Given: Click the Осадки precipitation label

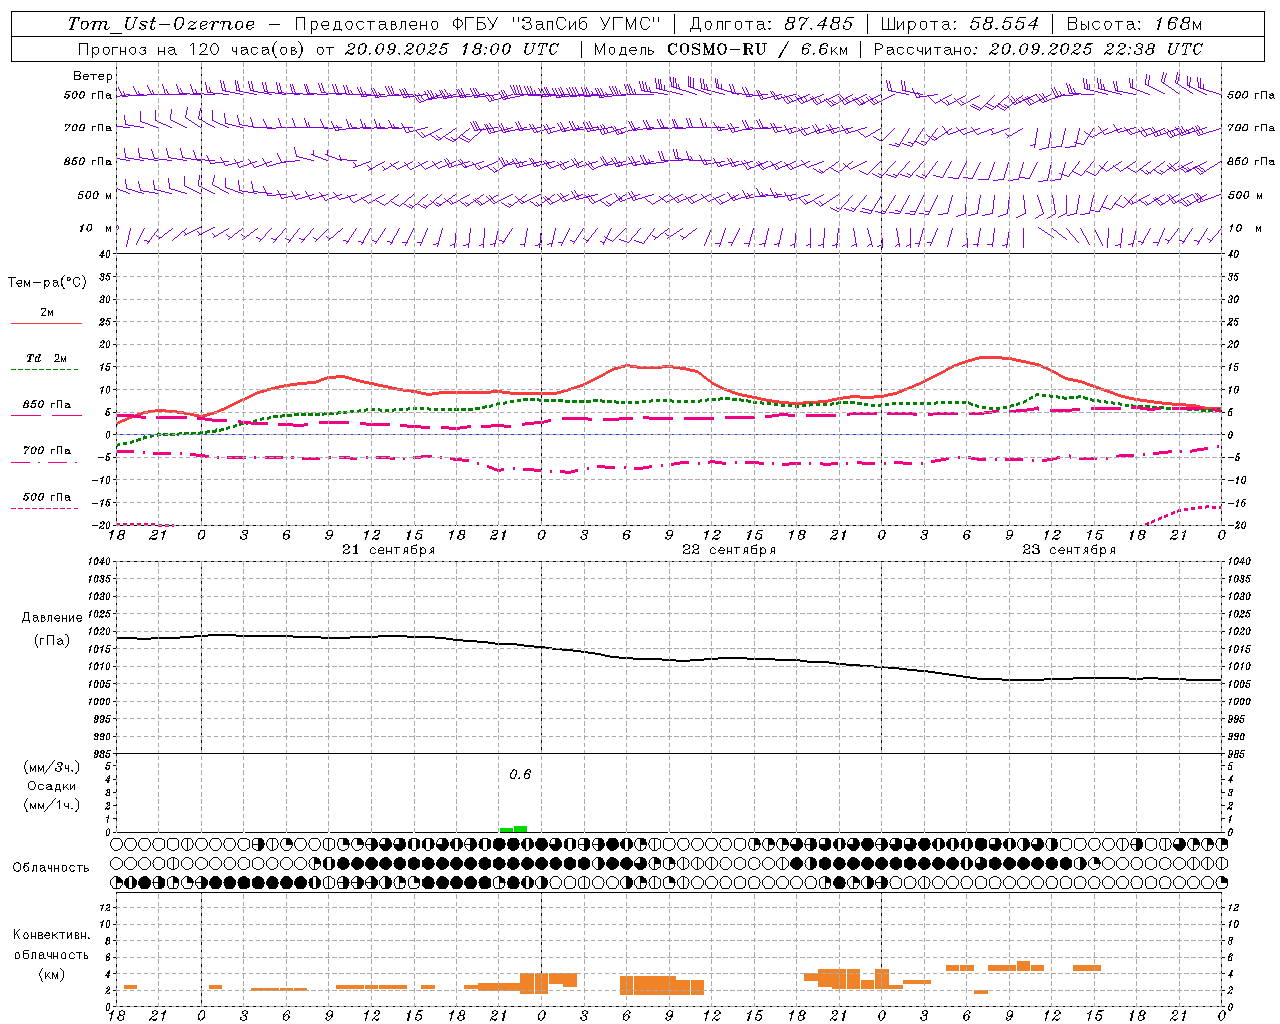Looking at the screenshot, I should pyautogui.click(x=52, y=786).
